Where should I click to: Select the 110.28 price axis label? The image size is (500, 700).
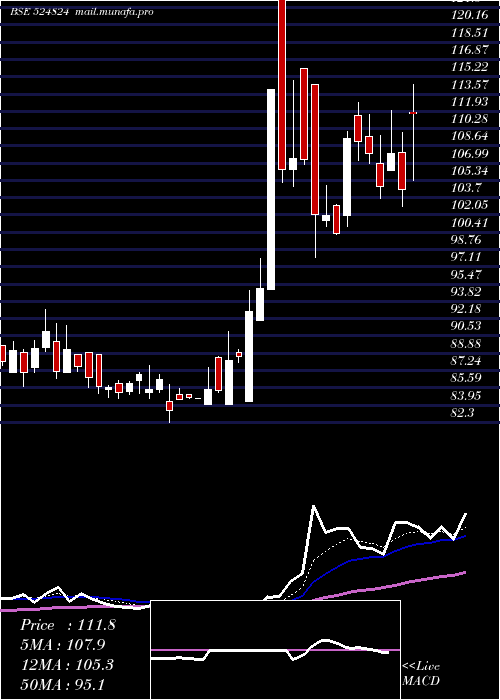[x=469, y=119]
